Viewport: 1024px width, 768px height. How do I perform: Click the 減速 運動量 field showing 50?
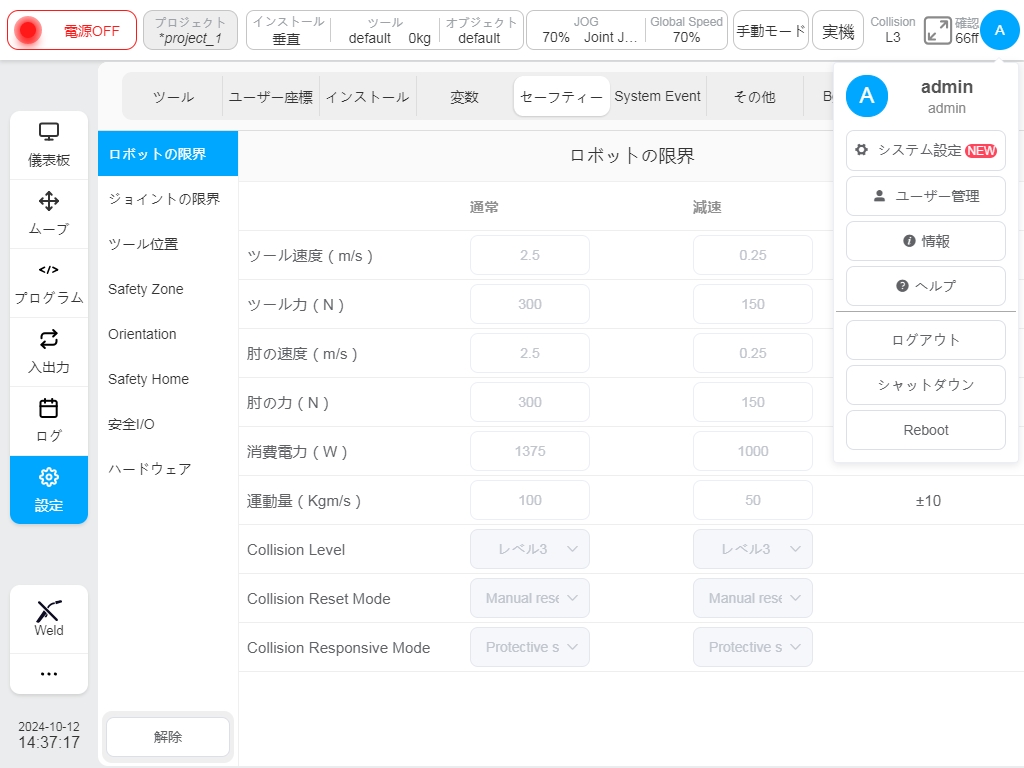click(753, 500)
